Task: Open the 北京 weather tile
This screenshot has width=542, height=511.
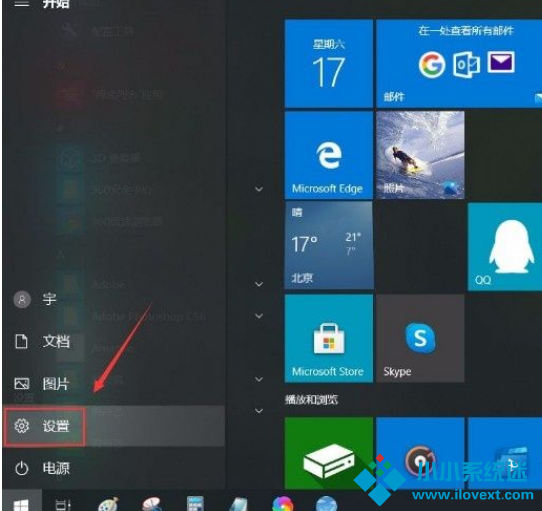Action: [329, 245]
